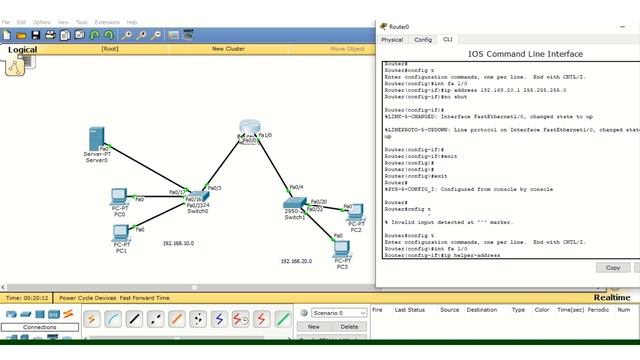Toggle the PDU list window round icon
The width and height of the screenshot is (640, 360).
[304, 313]
